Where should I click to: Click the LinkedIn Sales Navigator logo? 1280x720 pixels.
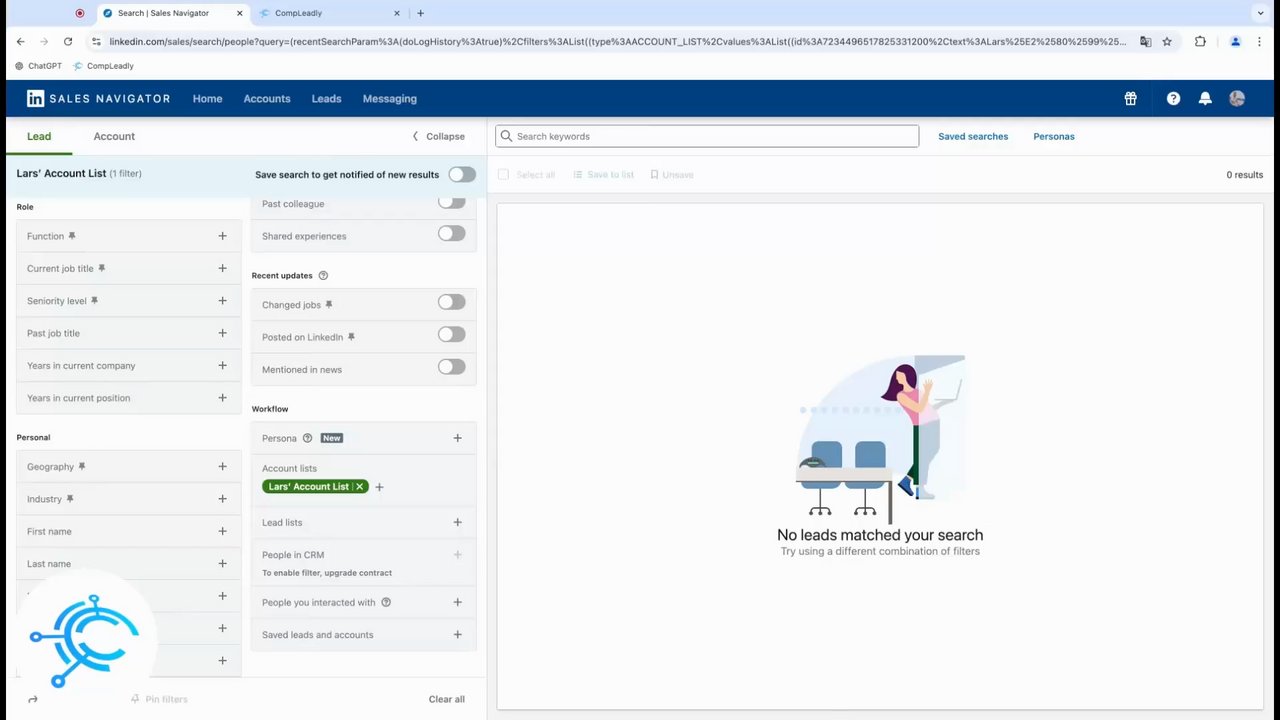98,98
